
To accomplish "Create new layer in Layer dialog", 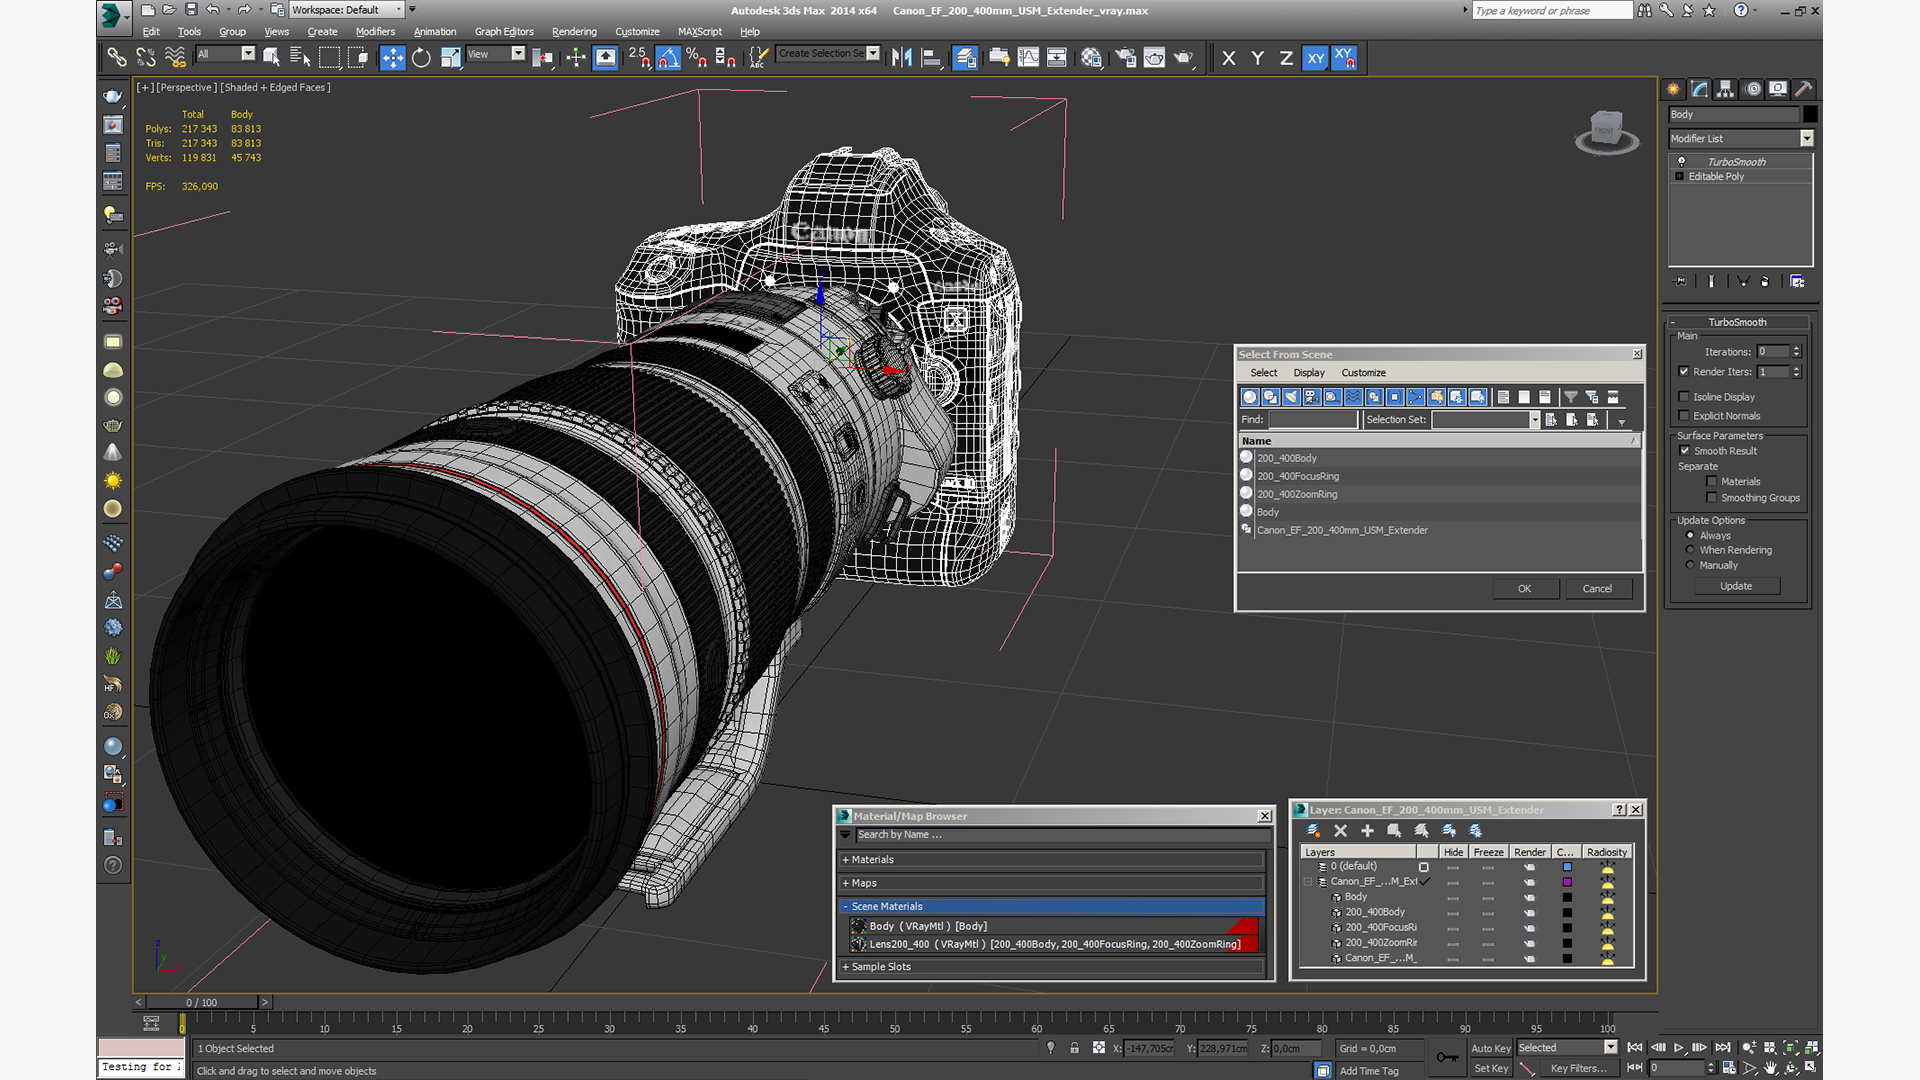I will tap(1313, 831).
